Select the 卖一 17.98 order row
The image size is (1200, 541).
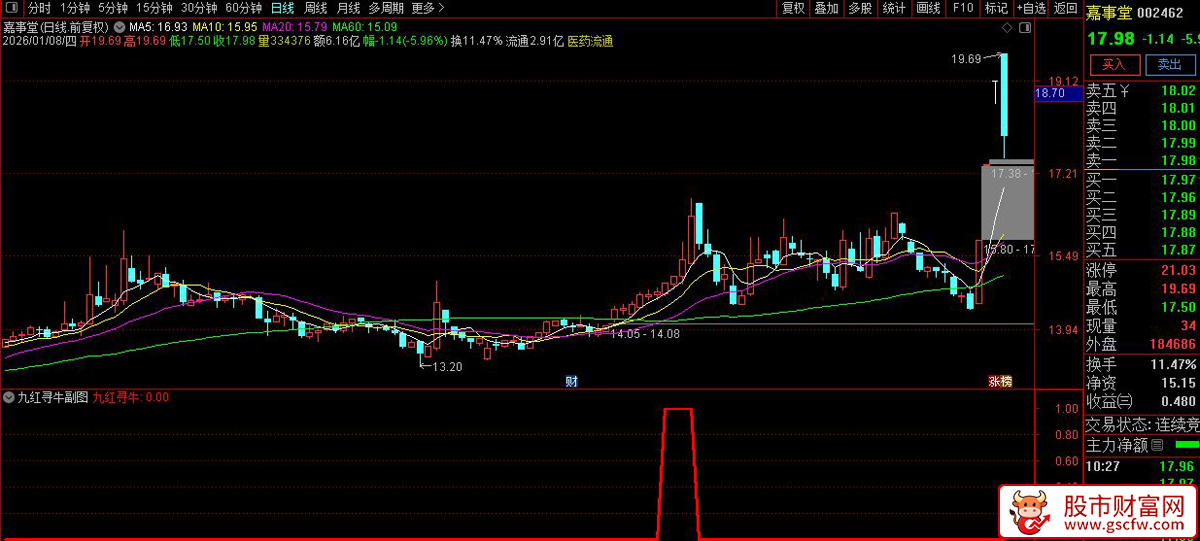pyautogui.click(x=1142, y=161)
